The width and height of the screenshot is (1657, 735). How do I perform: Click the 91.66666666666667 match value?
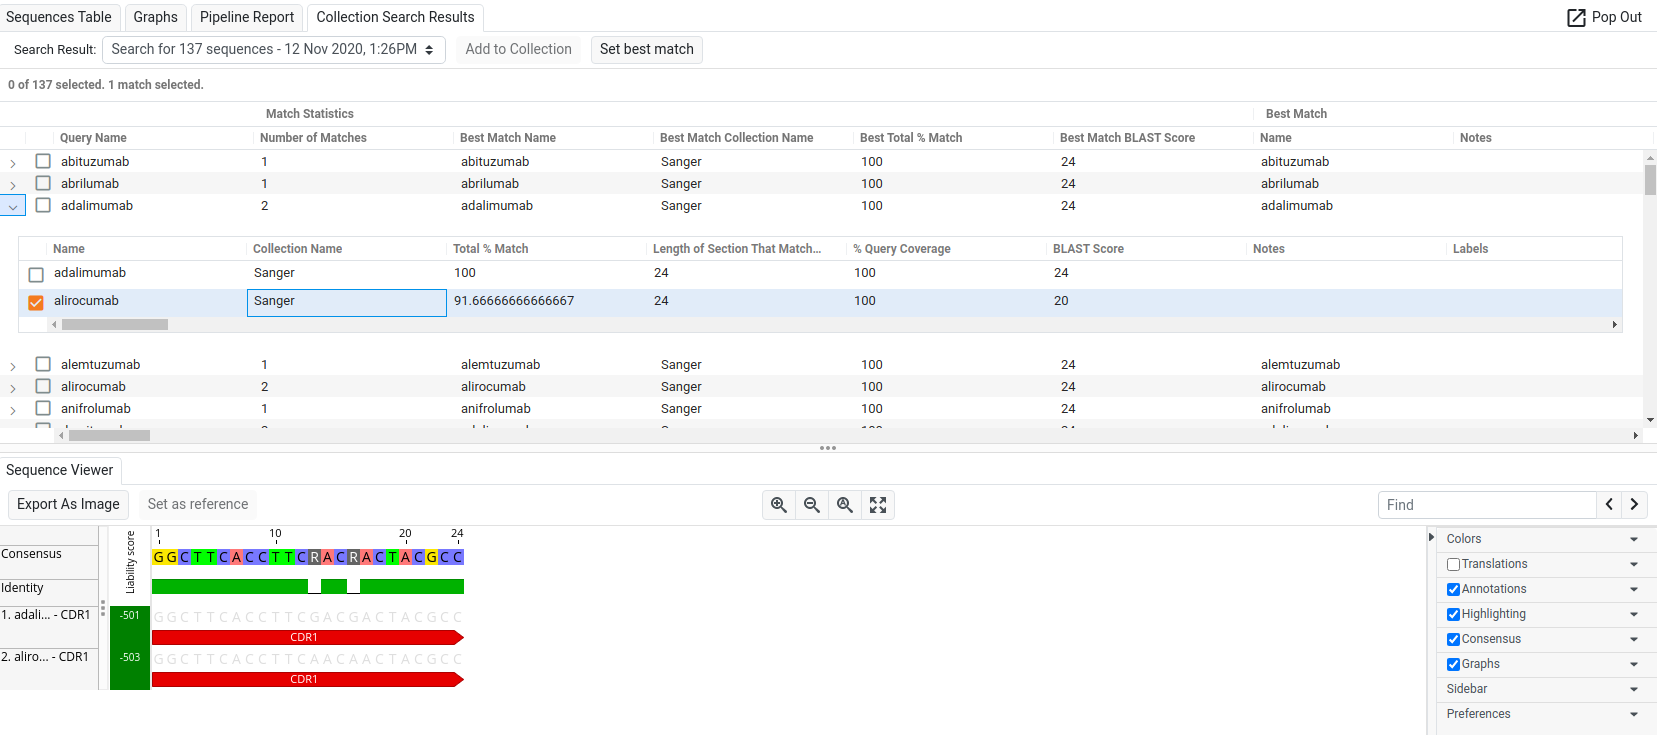(514, 301)
